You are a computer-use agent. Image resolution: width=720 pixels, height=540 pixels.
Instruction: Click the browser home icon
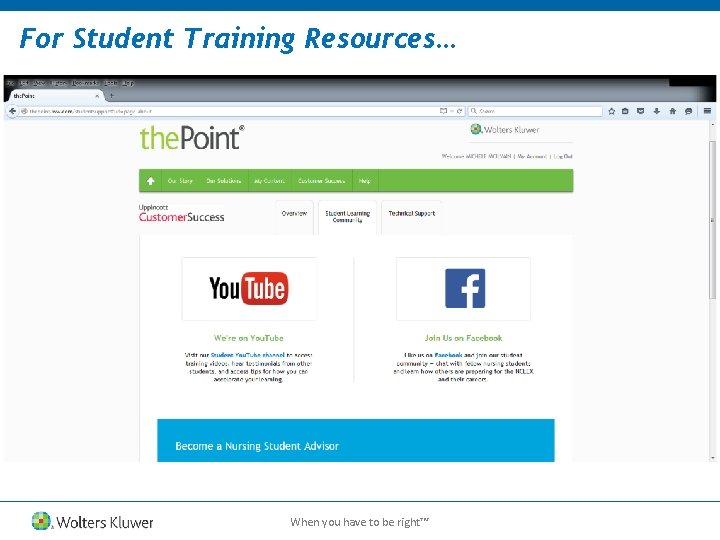coord(673,111)
